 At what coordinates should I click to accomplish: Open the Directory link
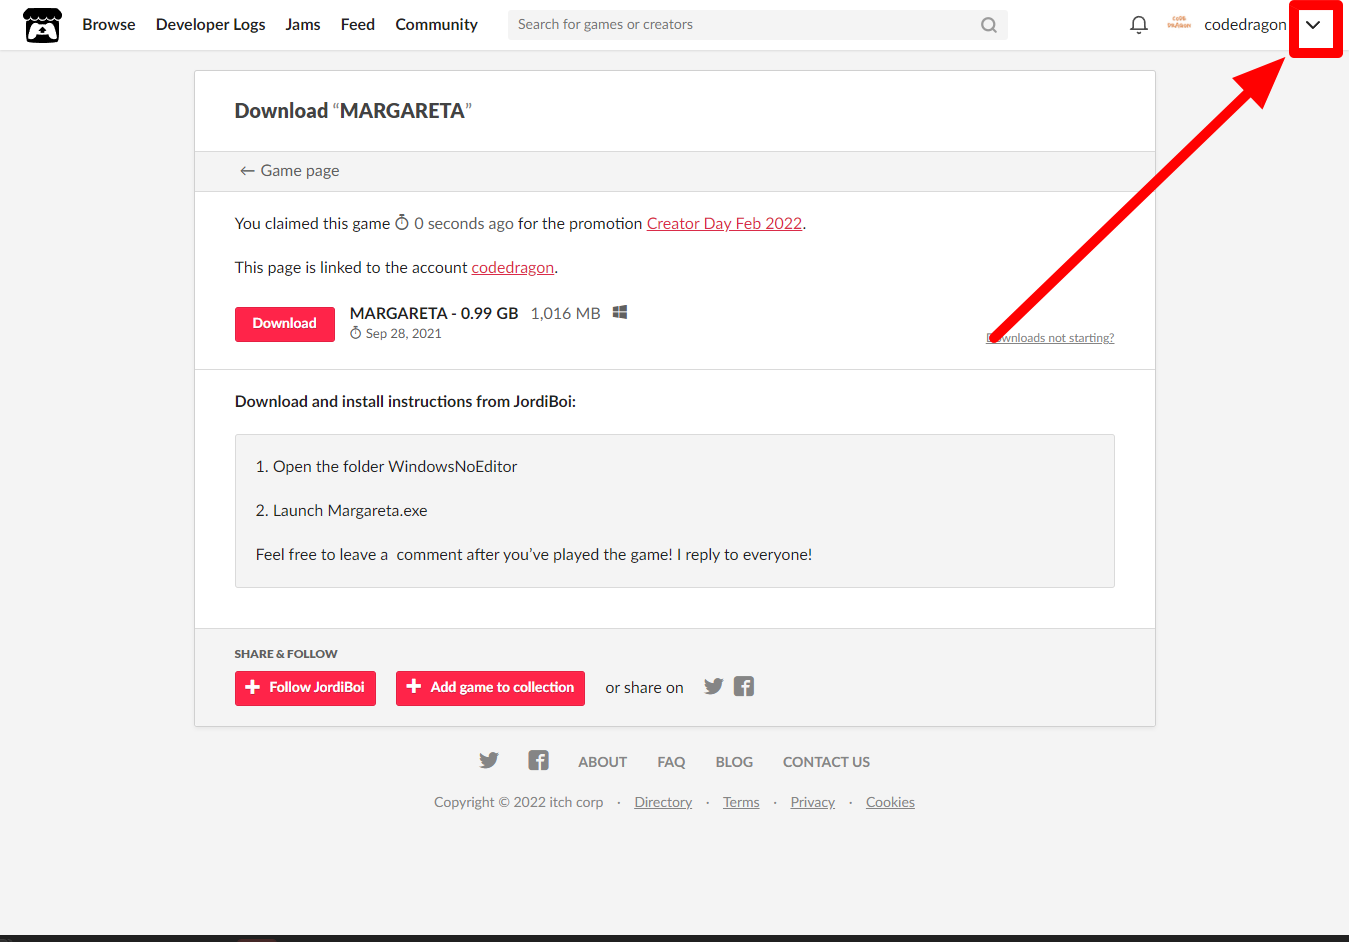[663, 802]
